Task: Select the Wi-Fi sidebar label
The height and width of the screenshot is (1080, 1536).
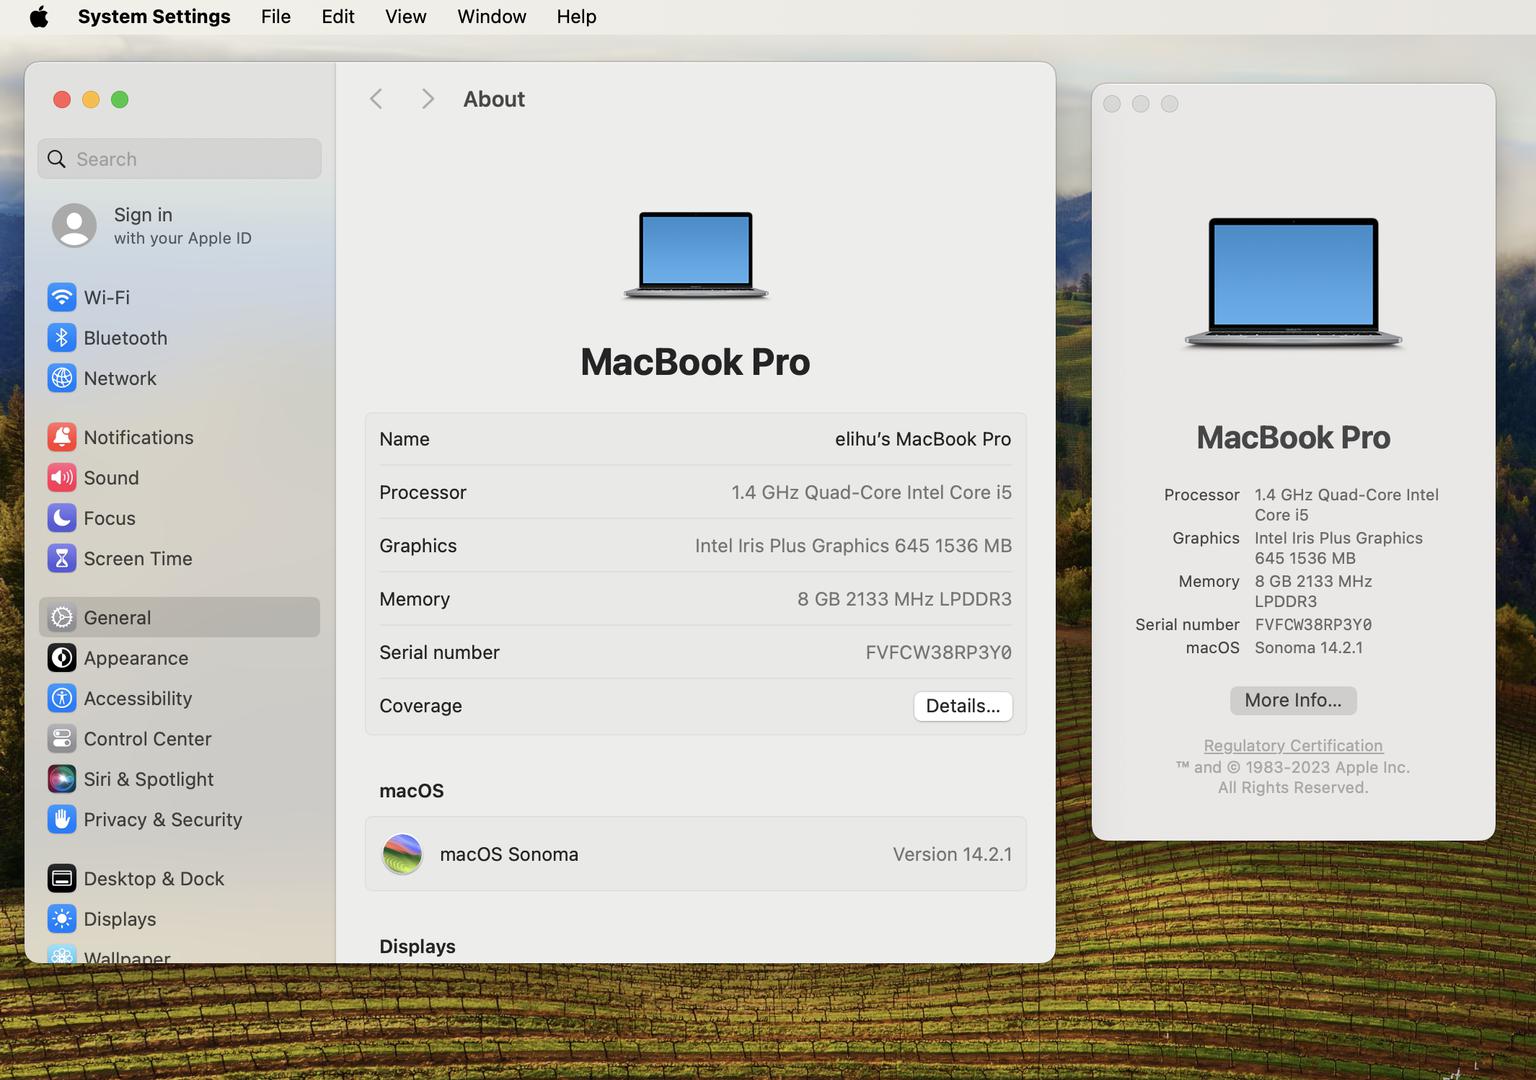Action: coord(107,297)
